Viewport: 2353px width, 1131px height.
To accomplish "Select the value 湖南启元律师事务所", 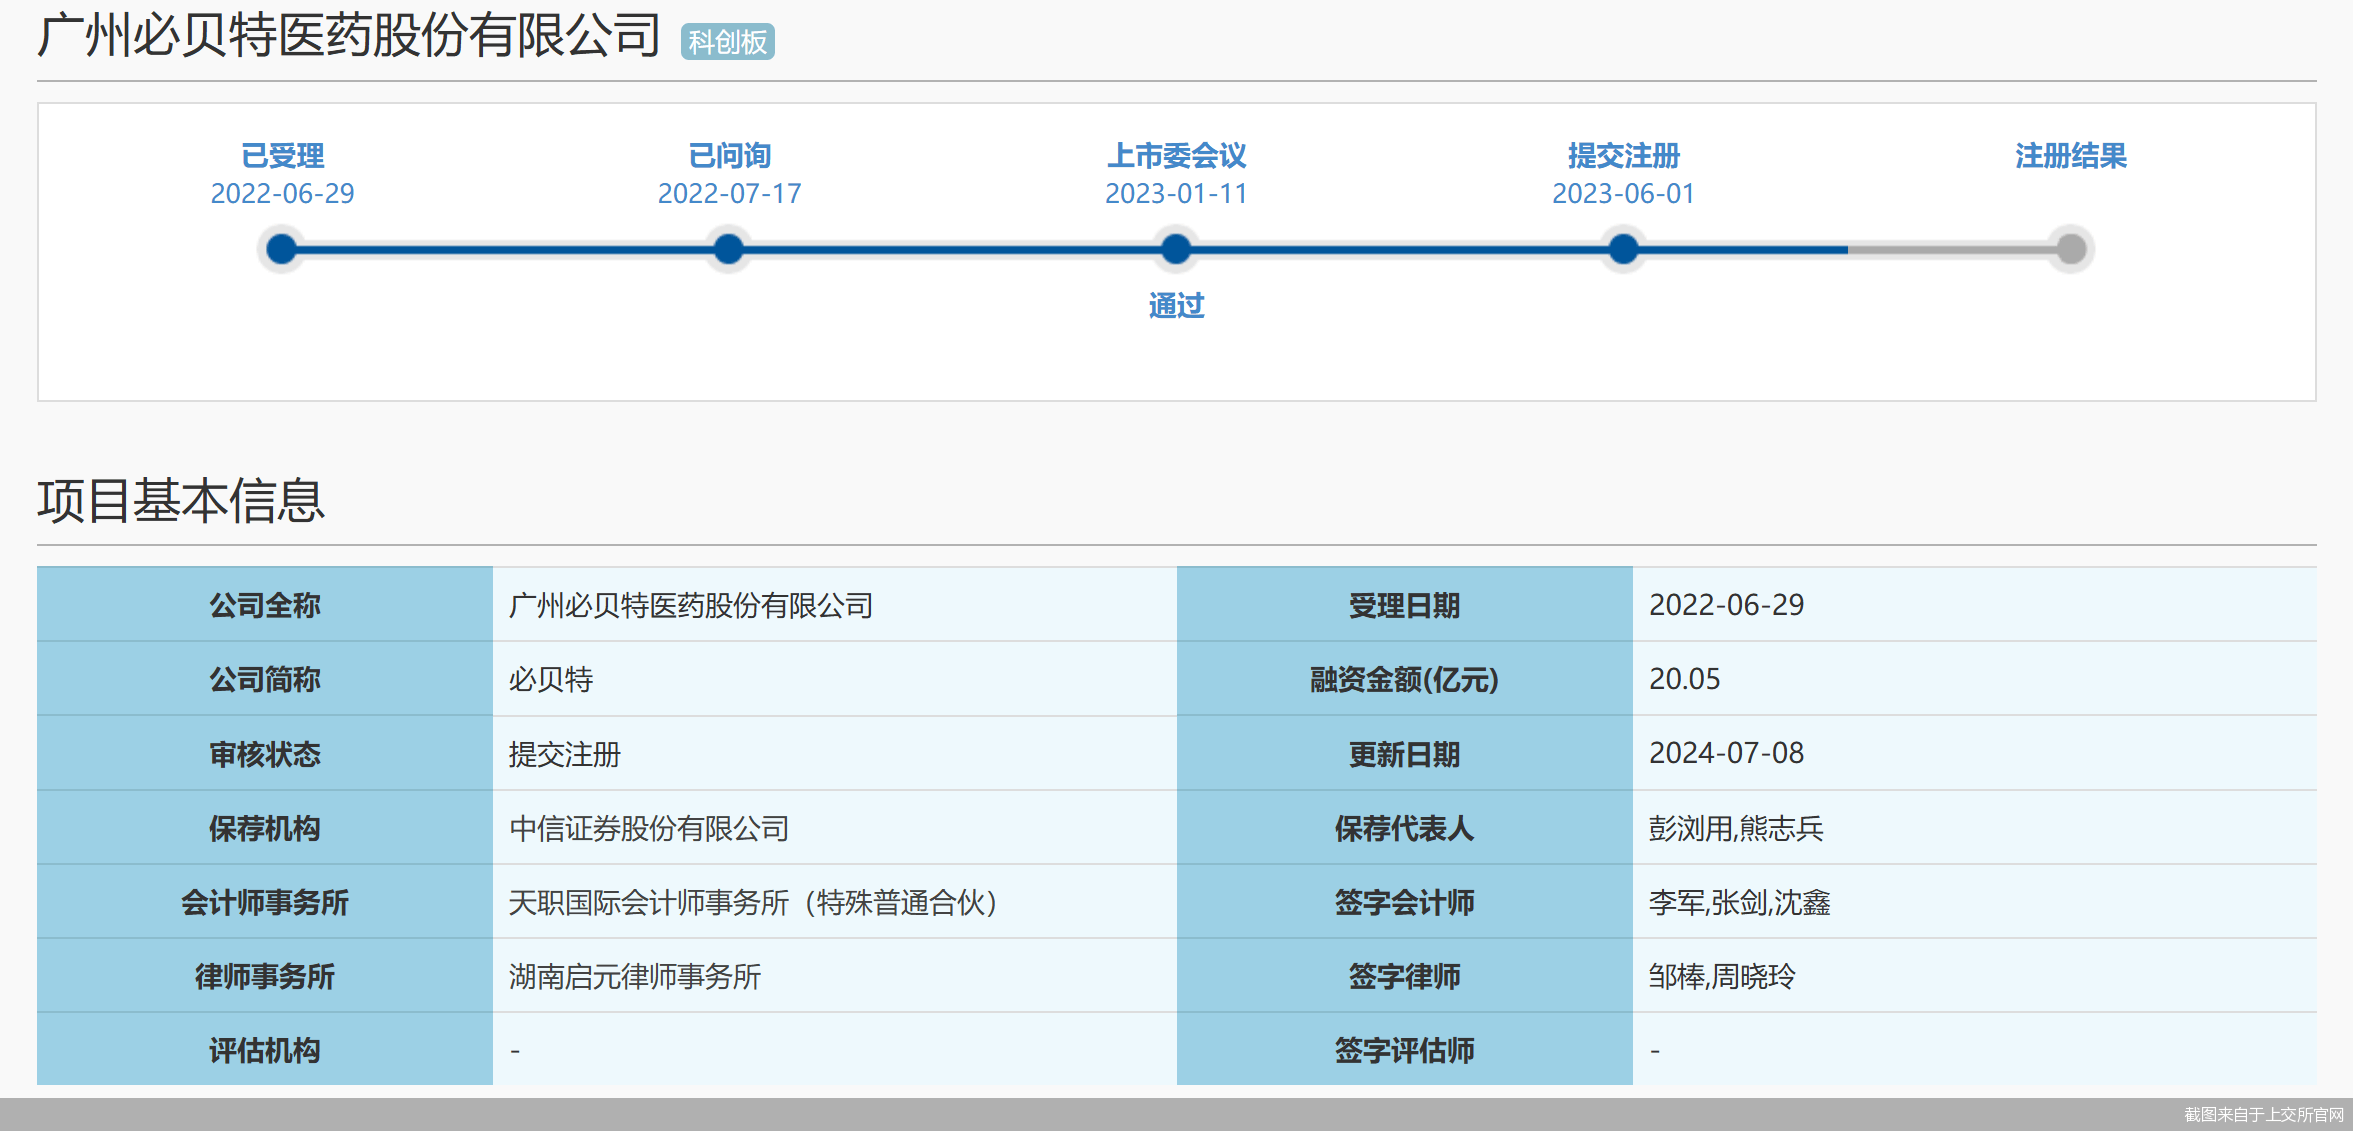I will 635,977.
